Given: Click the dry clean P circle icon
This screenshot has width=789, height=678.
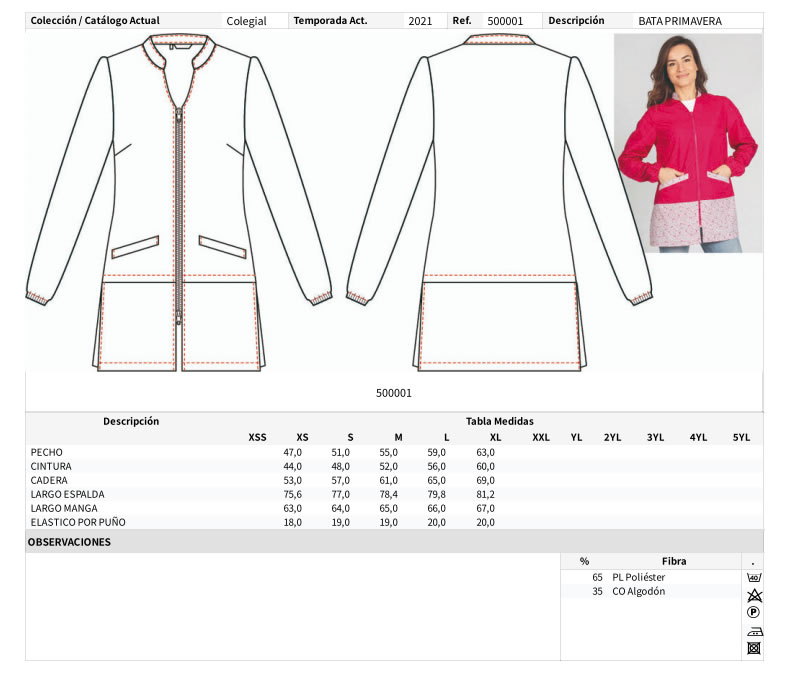Looking at the screenshot, I should click(752, 612).
